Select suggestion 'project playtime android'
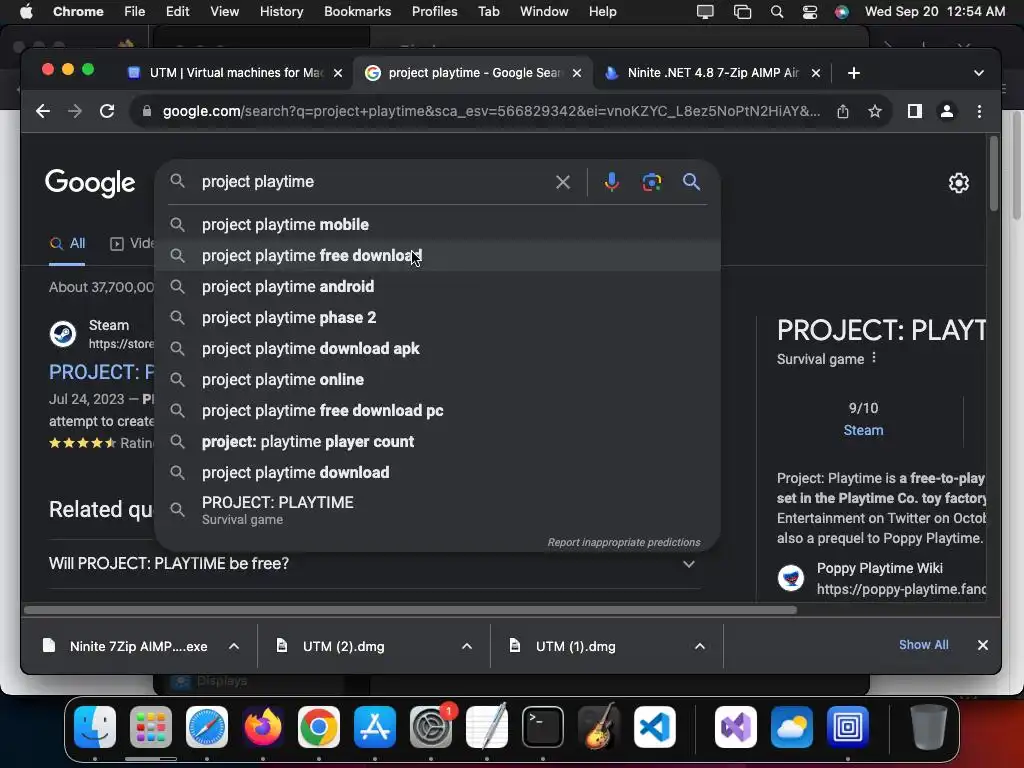This screenshot has height=768, width=1024. [438, 287]
